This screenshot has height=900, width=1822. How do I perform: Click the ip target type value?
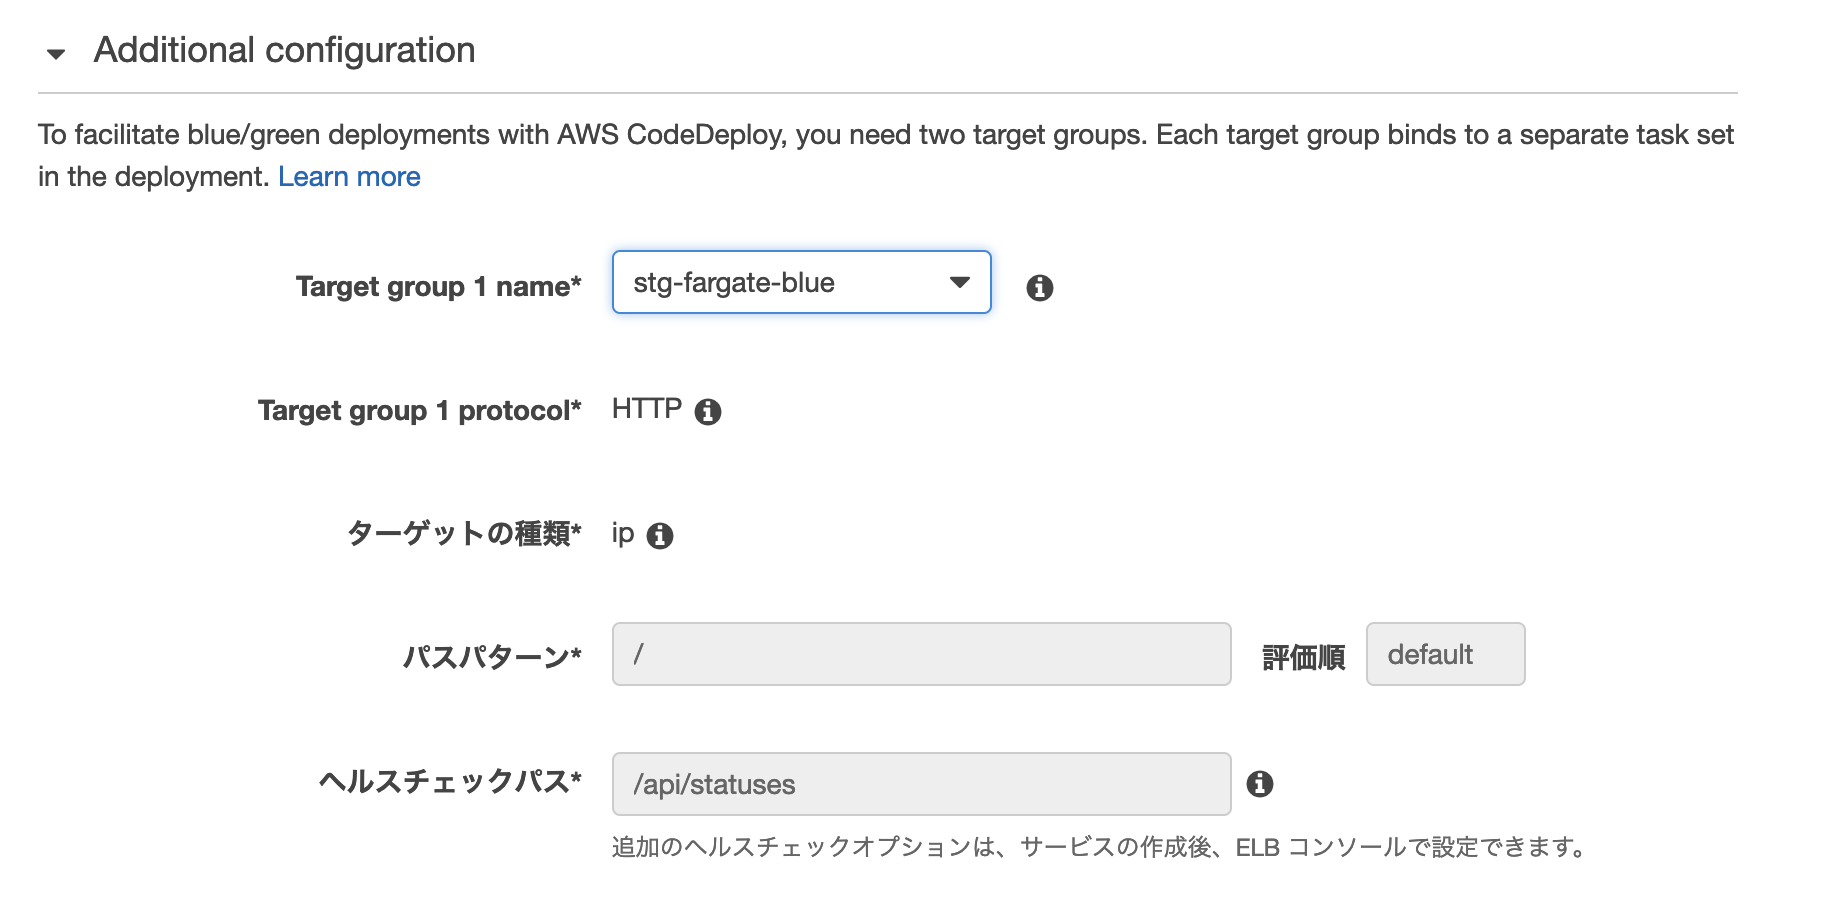[622, 534]
